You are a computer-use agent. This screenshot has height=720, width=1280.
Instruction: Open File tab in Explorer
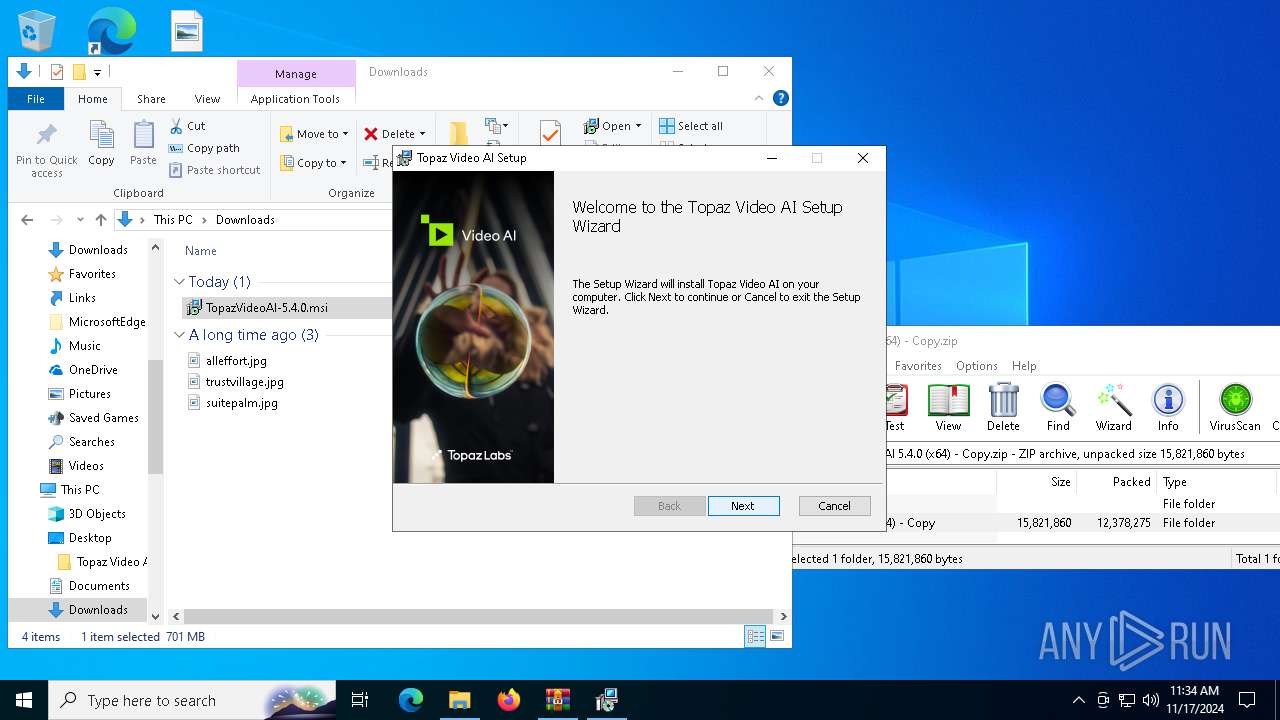tap(36, 99)
